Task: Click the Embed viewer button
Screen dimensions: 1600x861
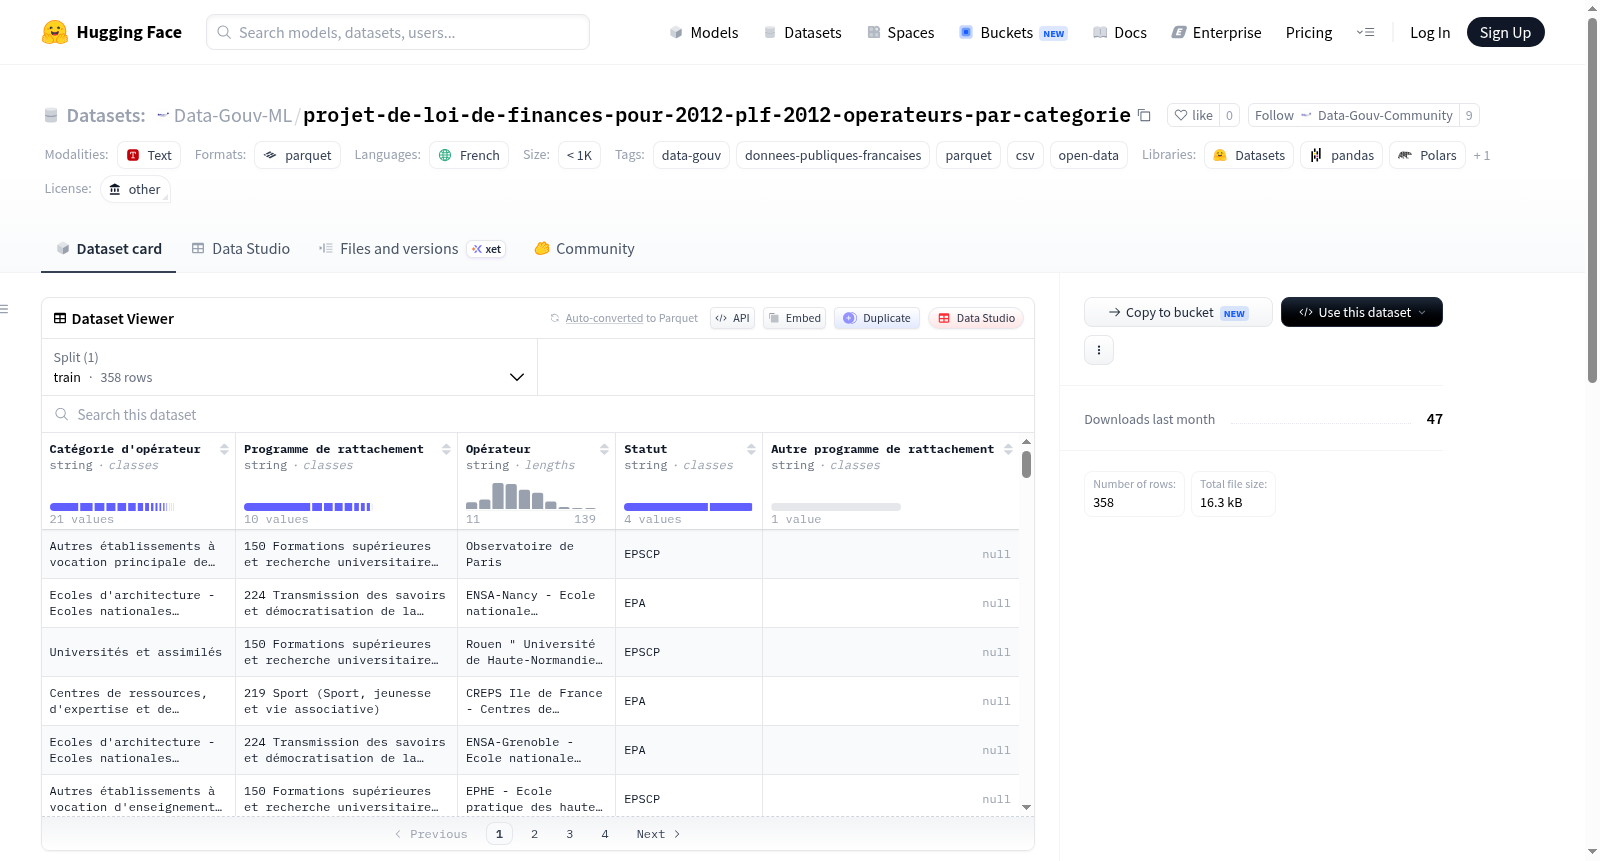Action: [795, 318]
